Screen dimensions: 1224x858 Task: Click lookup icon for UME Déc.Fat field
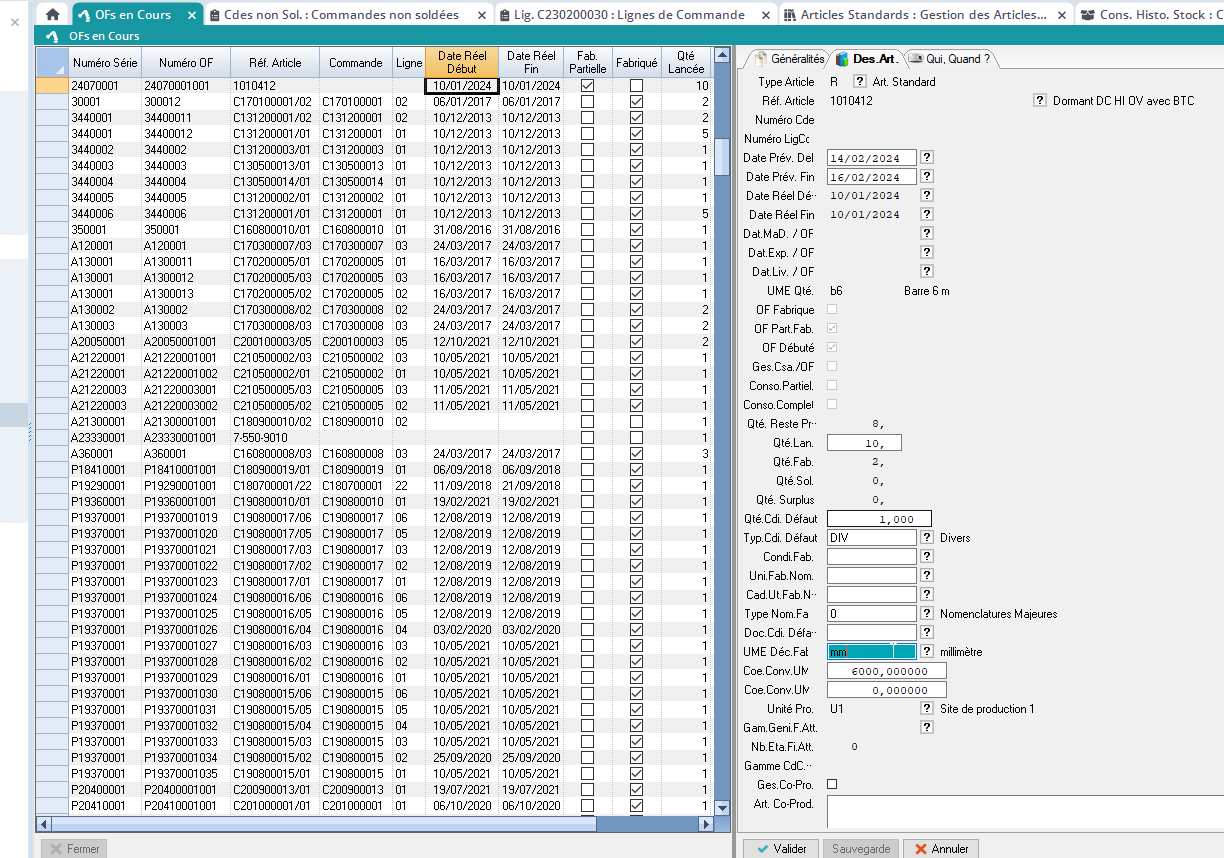coord(927,652)
